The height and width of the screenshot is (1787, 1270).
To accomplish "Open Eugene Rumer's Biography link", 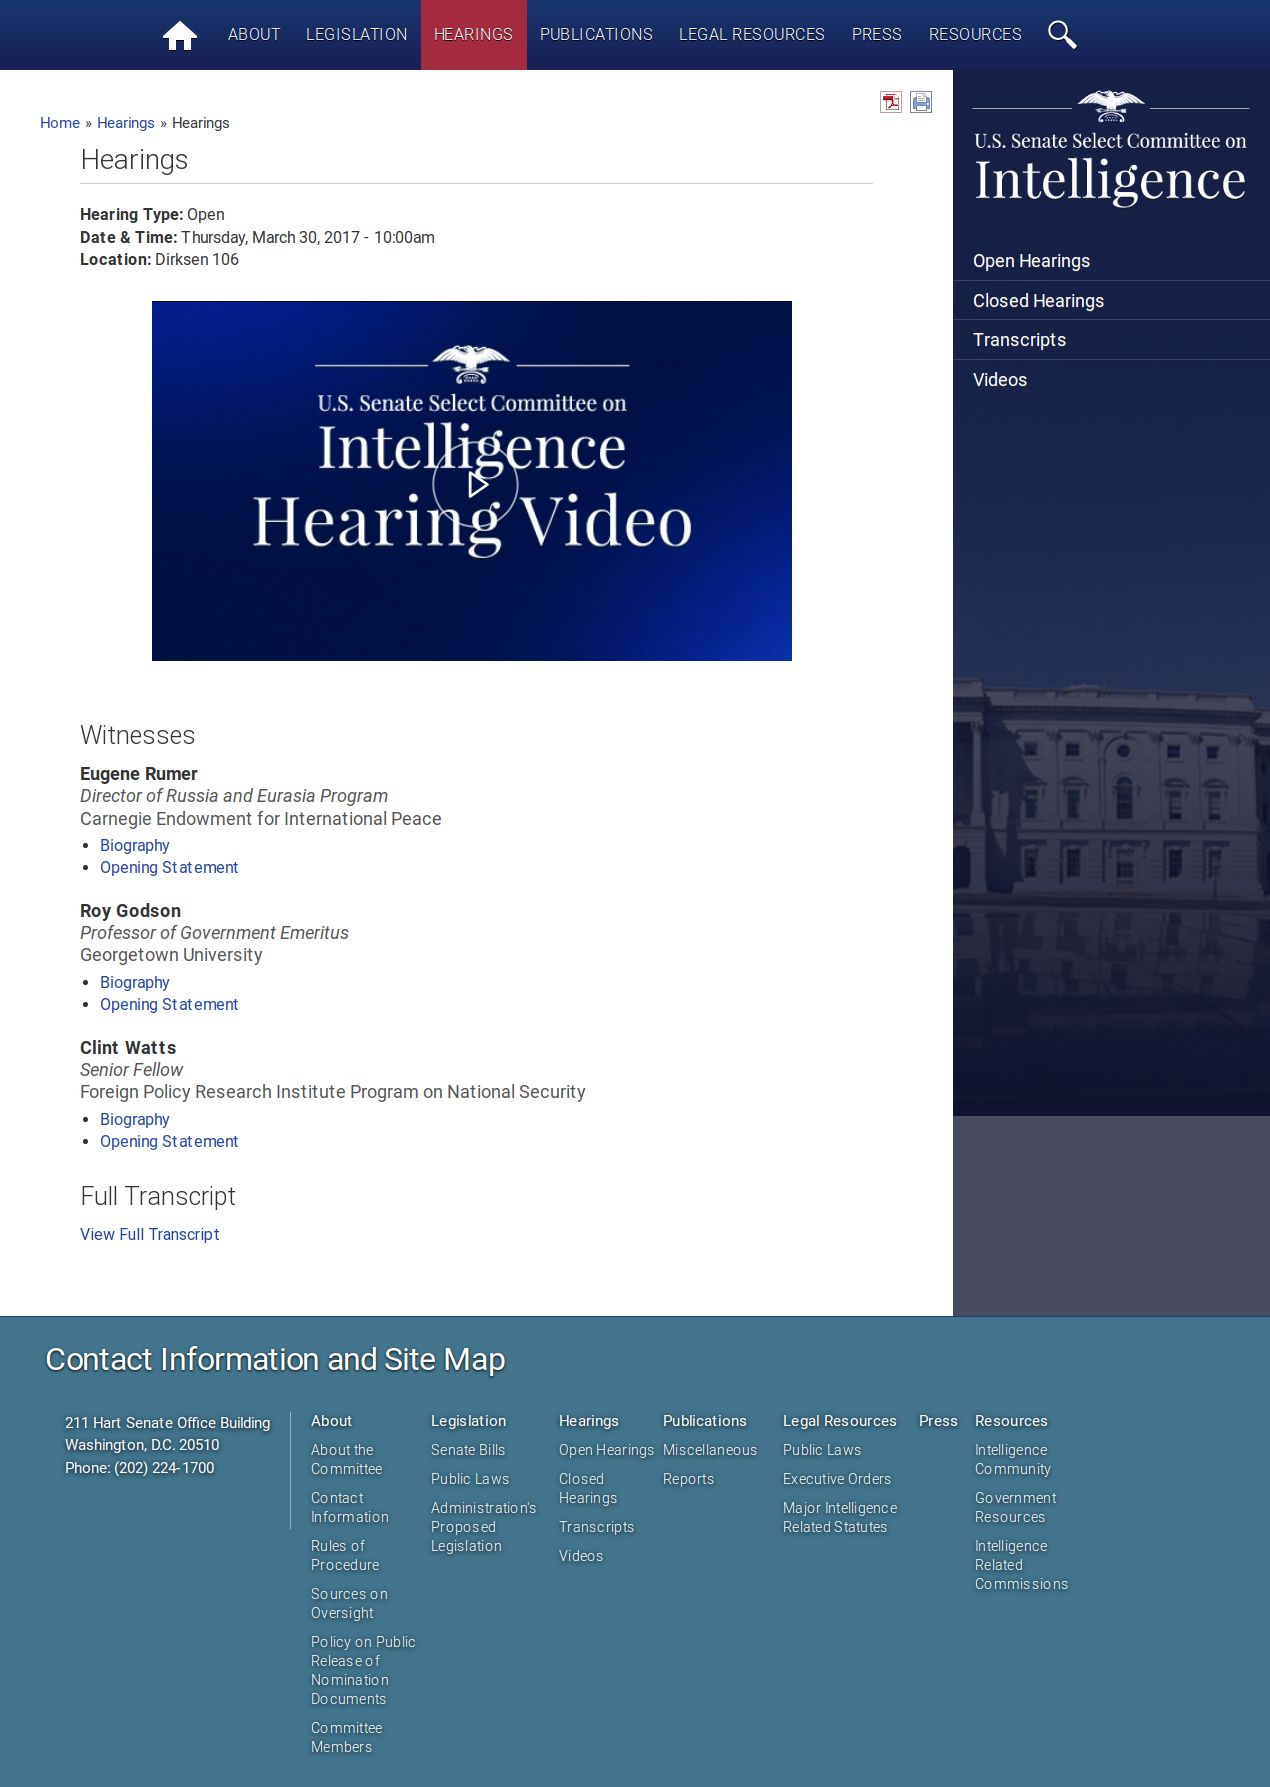I will [x=134, y=846].
